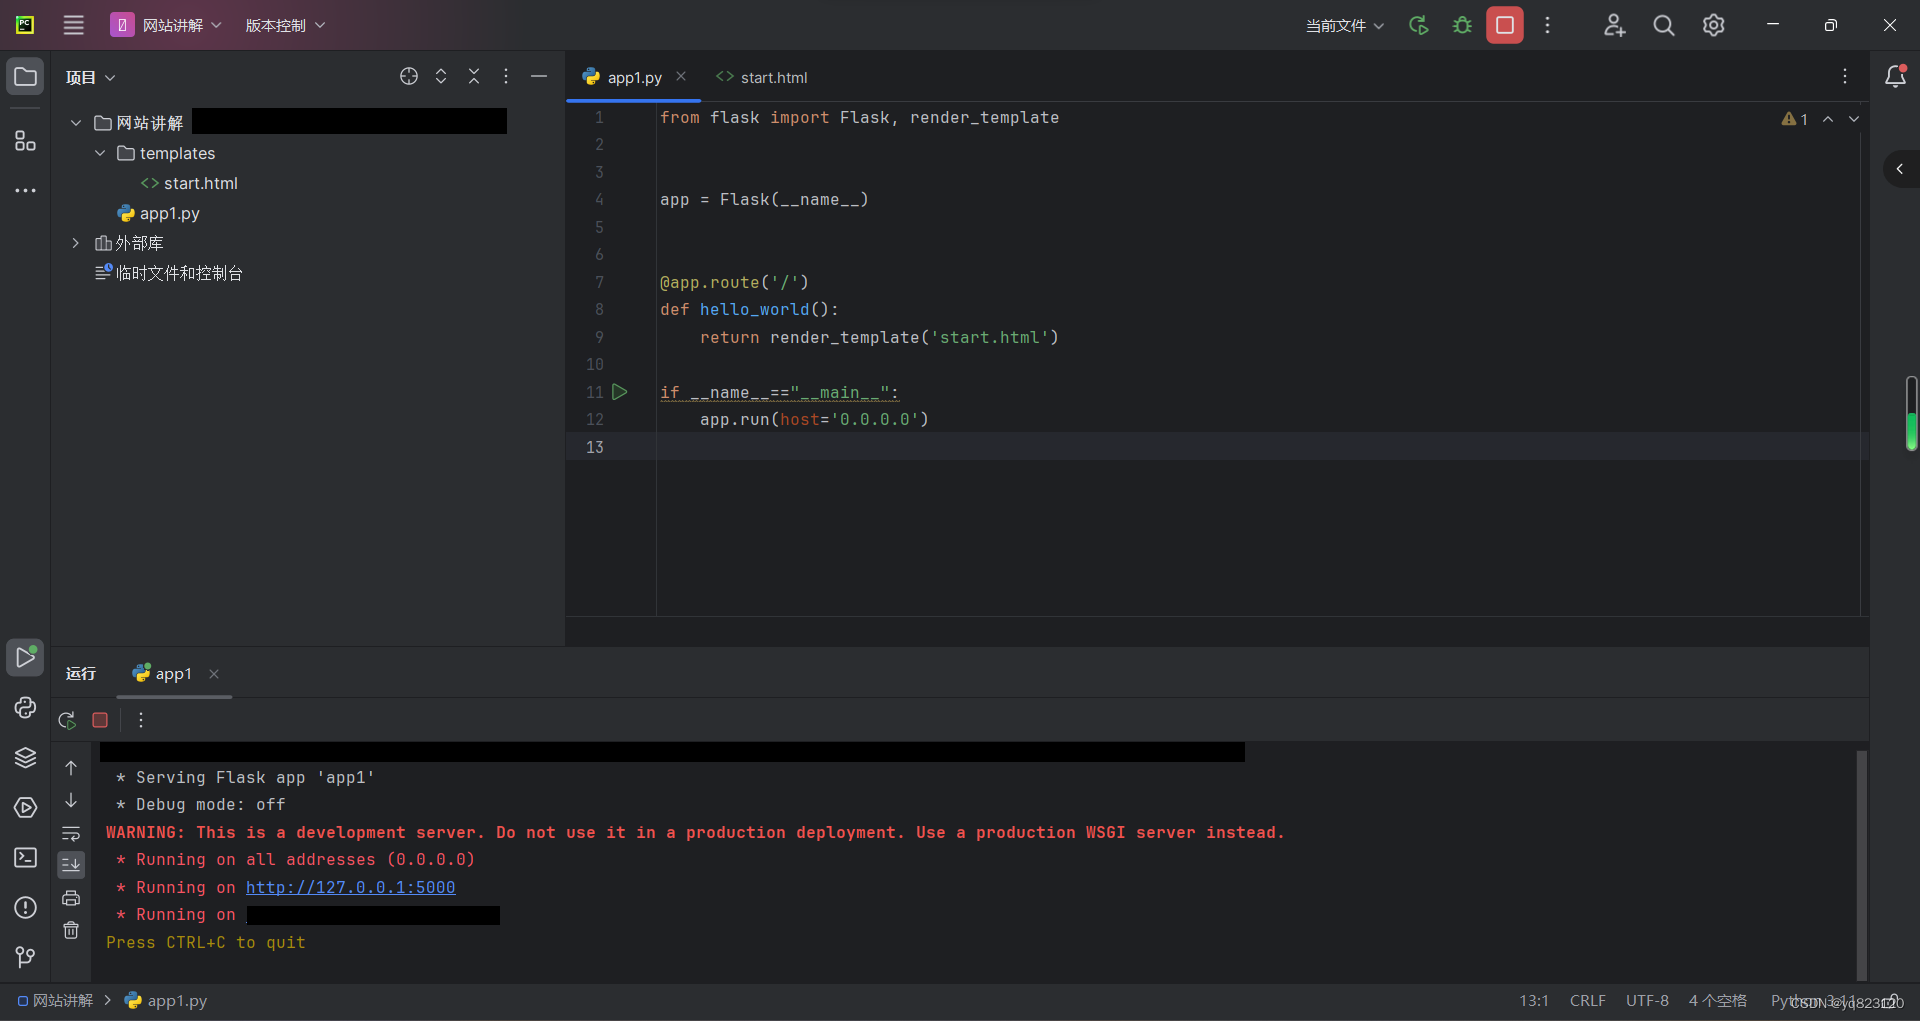Viewport: 1920px width, 1021px height.
Task: Clear the run console output
Action: [71, 930]
